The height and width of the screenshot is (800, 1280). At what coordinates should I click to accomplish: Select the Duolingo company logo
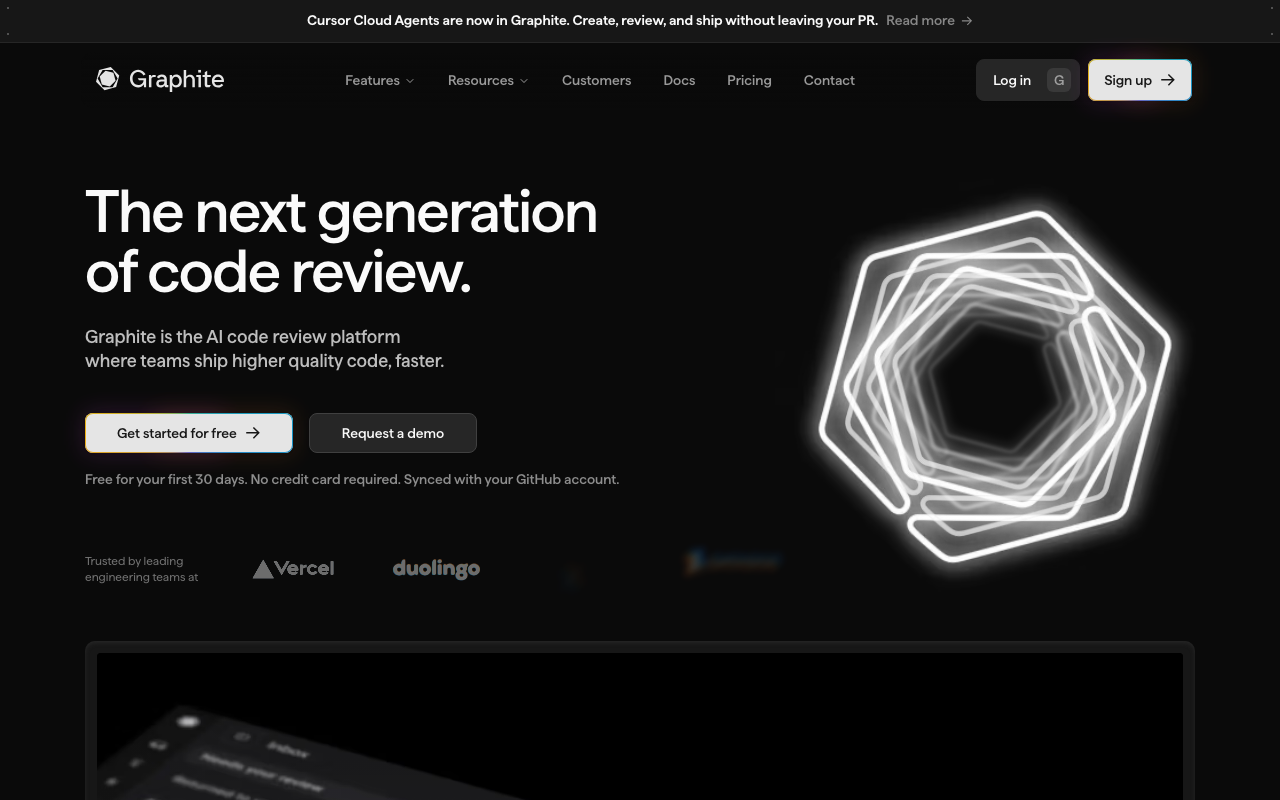[x=436, y=568]
